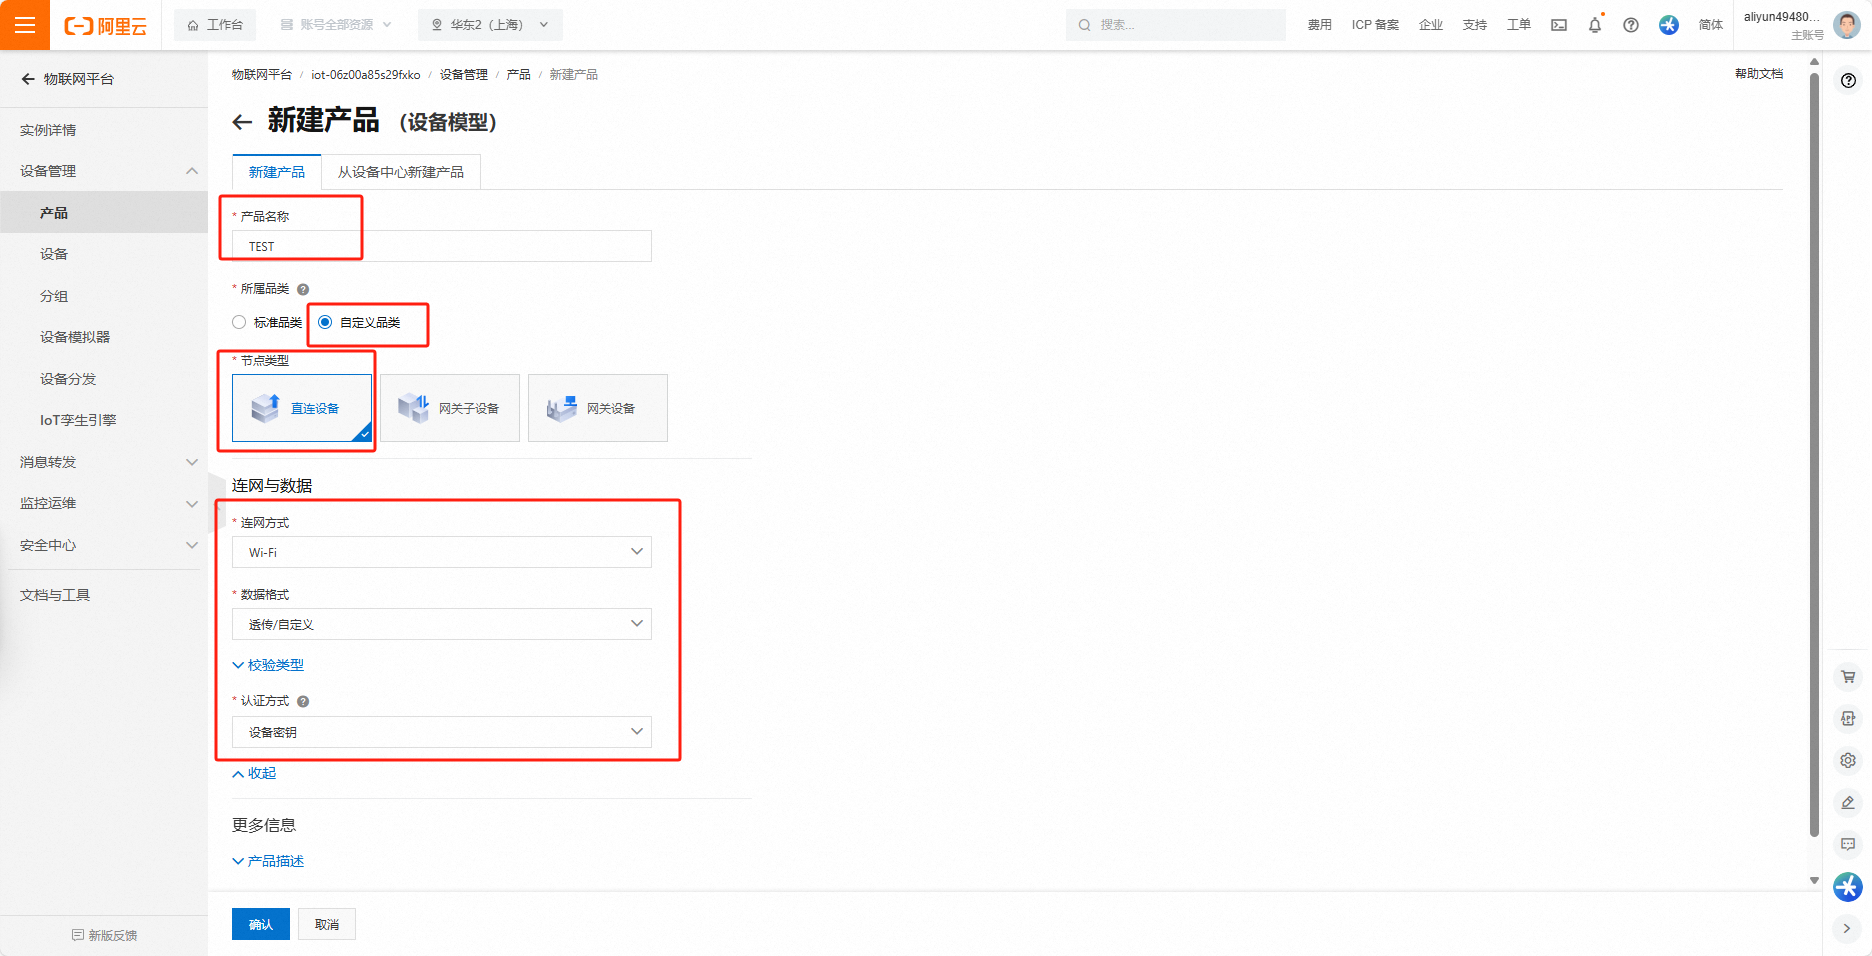Open the 连网方式 Wi-Fi dropdown
Screen dimensions: 1872x956
click(x=442, y=552)
